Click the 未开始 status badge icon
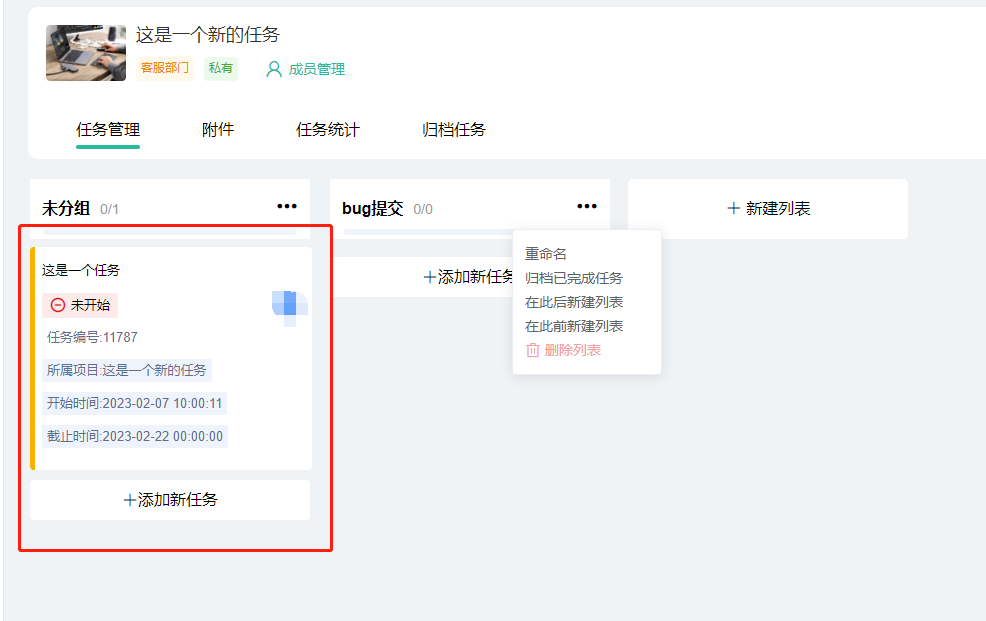Viewport: 986px width, 621px height. click(58, 305)
